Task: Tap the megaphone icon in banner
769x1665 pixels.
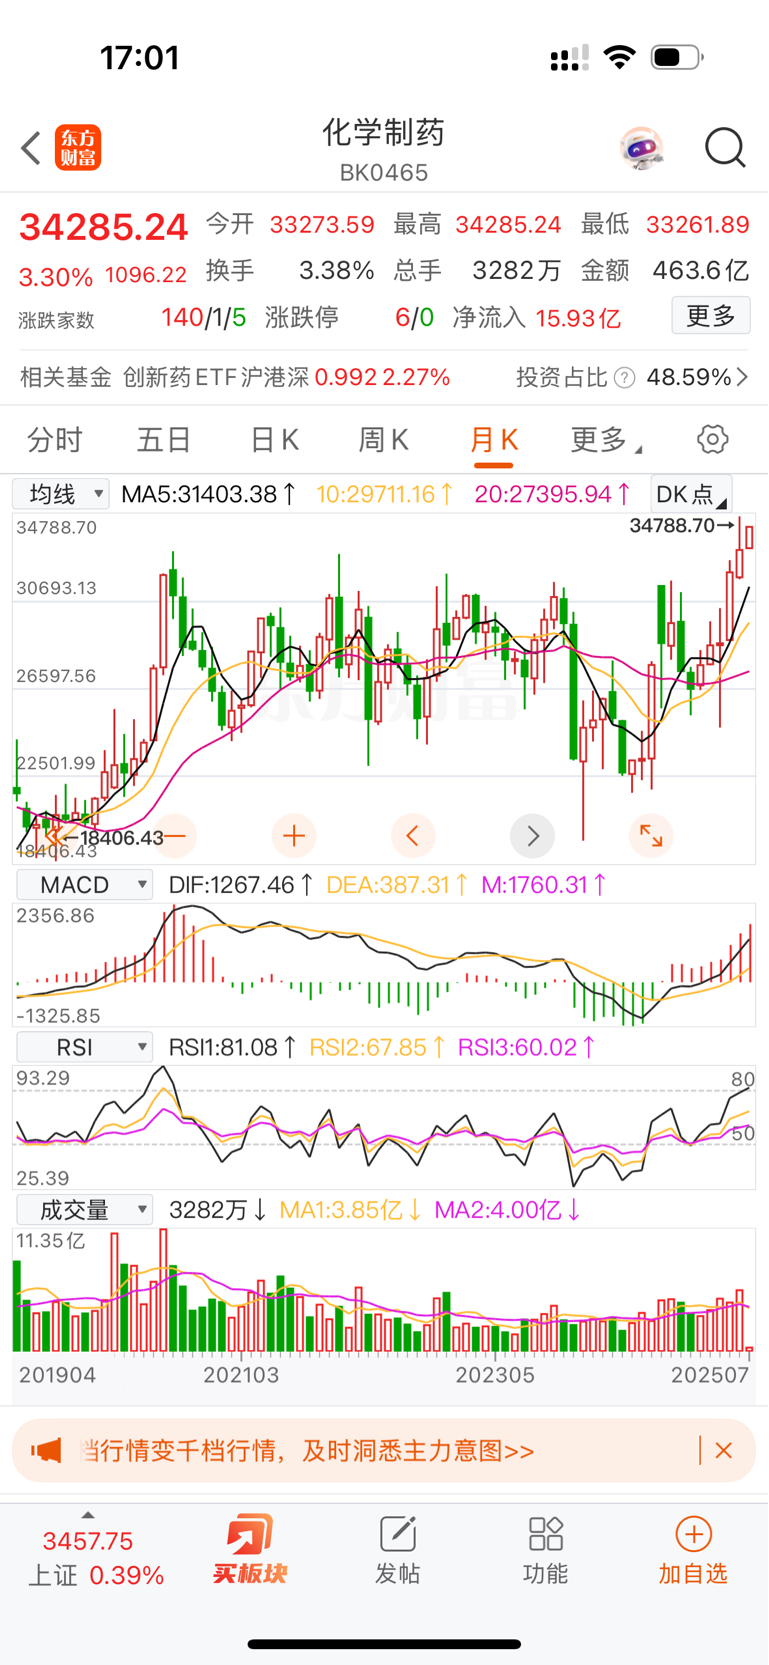Action: point(46,1450)
